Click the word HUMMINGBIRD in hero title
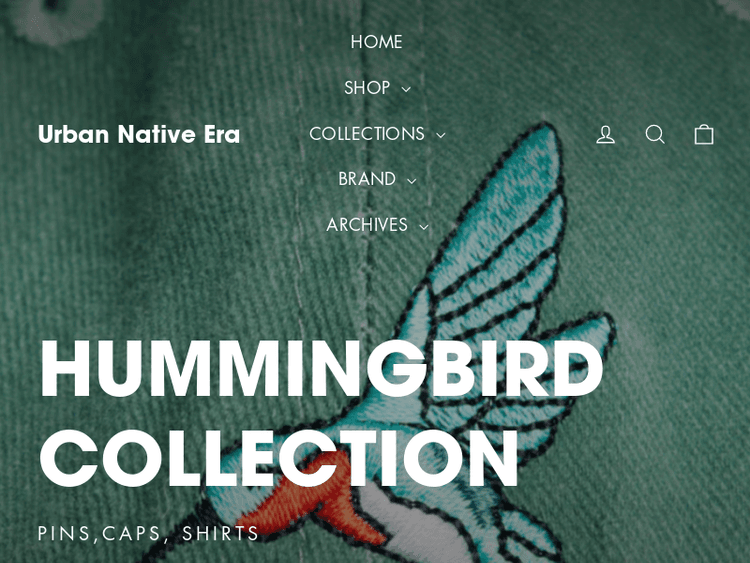The image size is (750, 563). click(321, 368)
